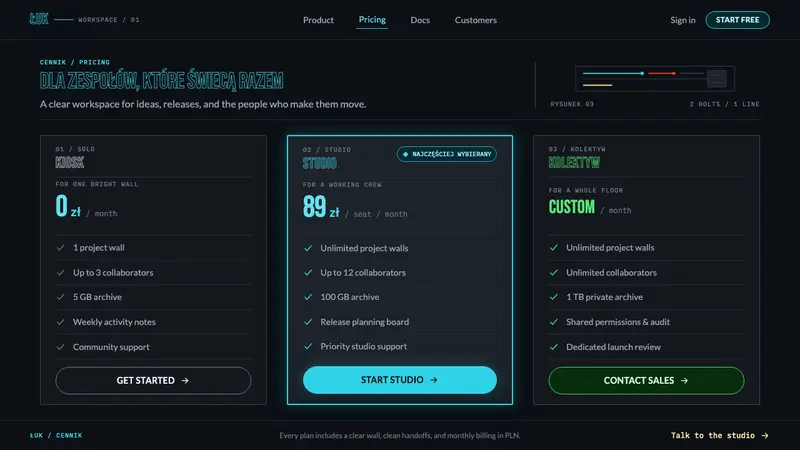Screen dimensions: 800x450
Task: Click the checkmark beside 5 GB archive
Action: tap(61, 297)
